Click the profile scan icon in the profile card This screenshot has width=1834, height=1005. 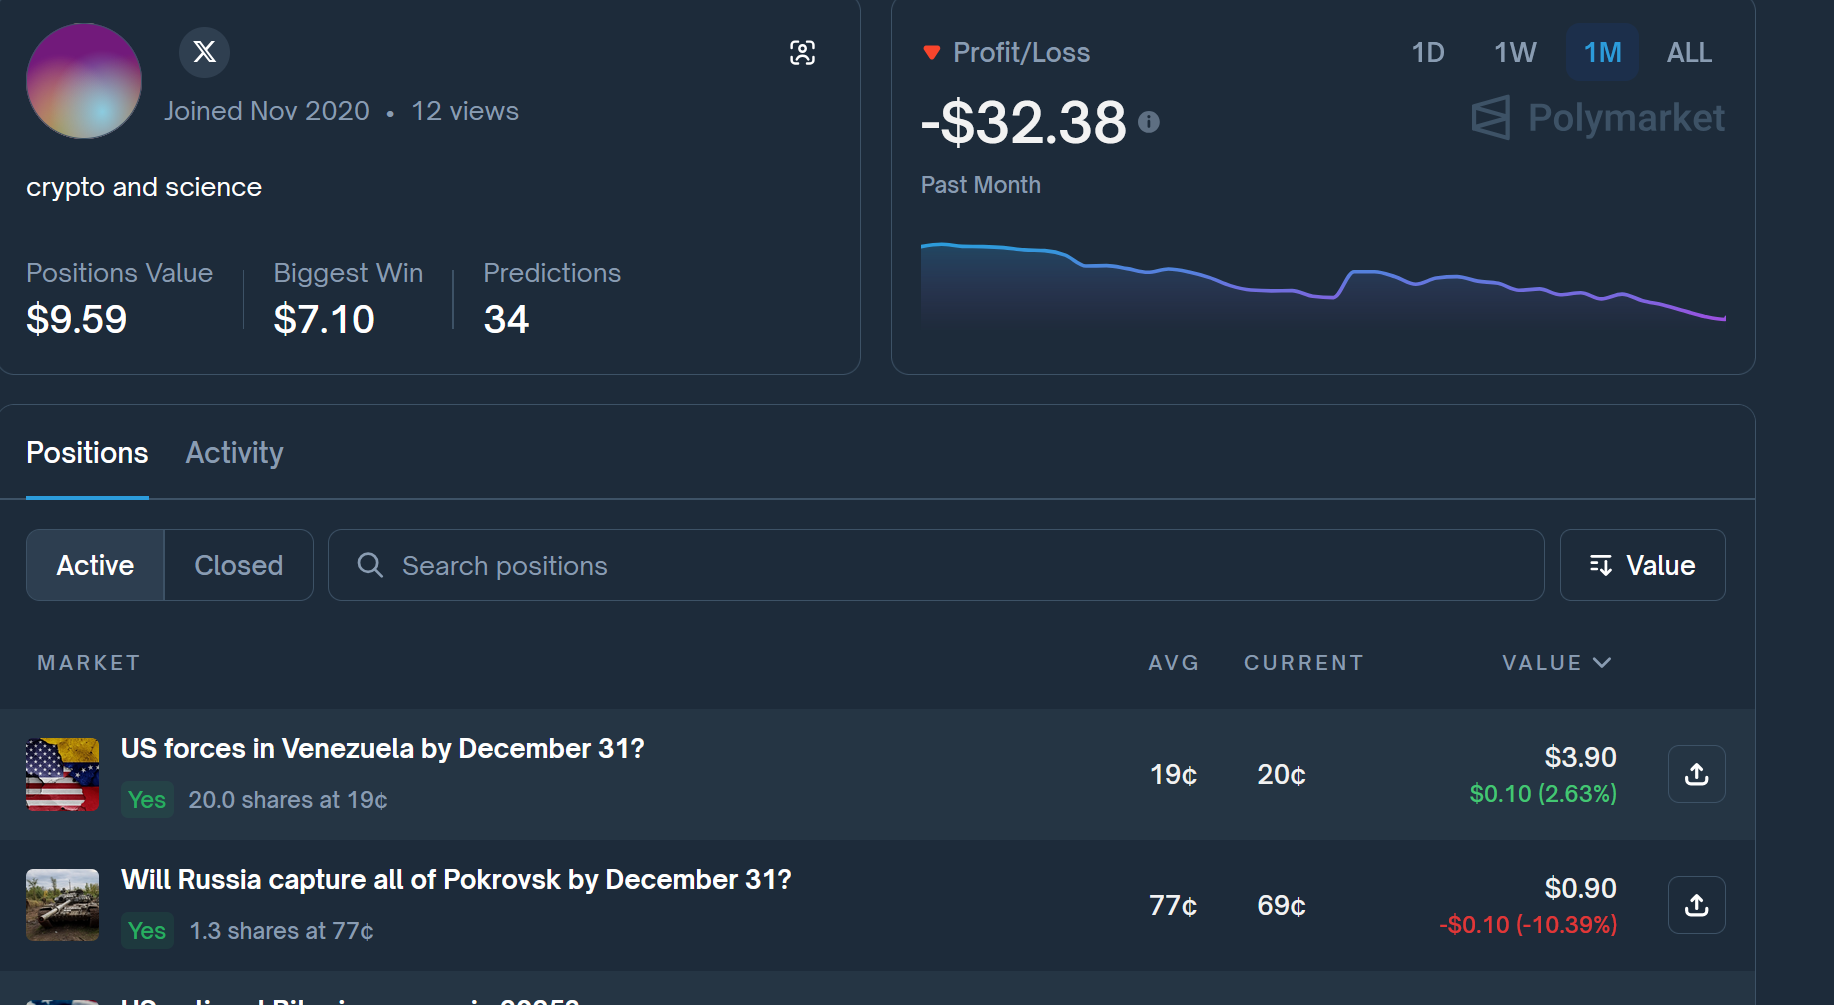[x=802, y=53]
